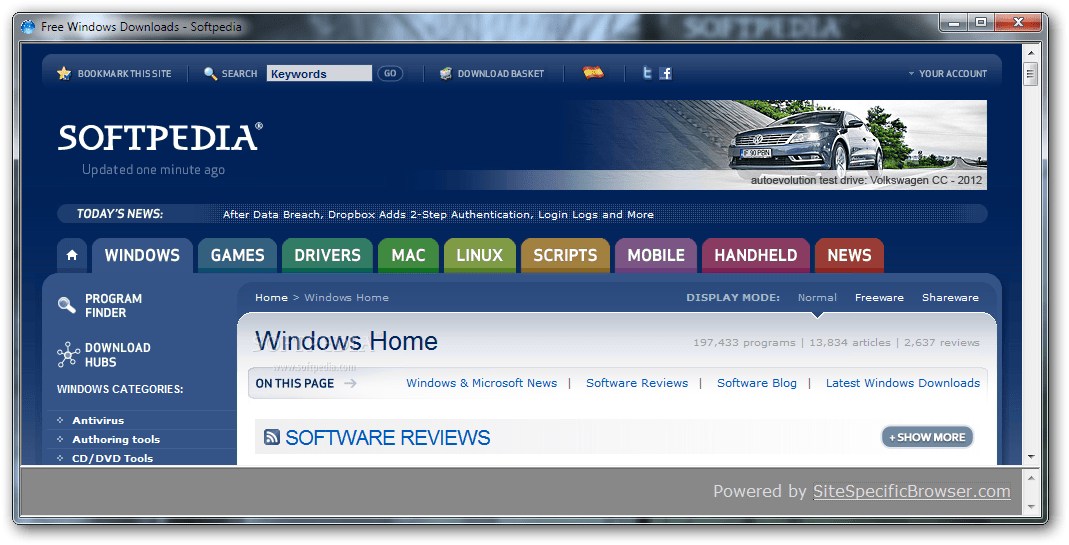Open the Antivirus category
Screen dimensions: 1069x545
98,420
